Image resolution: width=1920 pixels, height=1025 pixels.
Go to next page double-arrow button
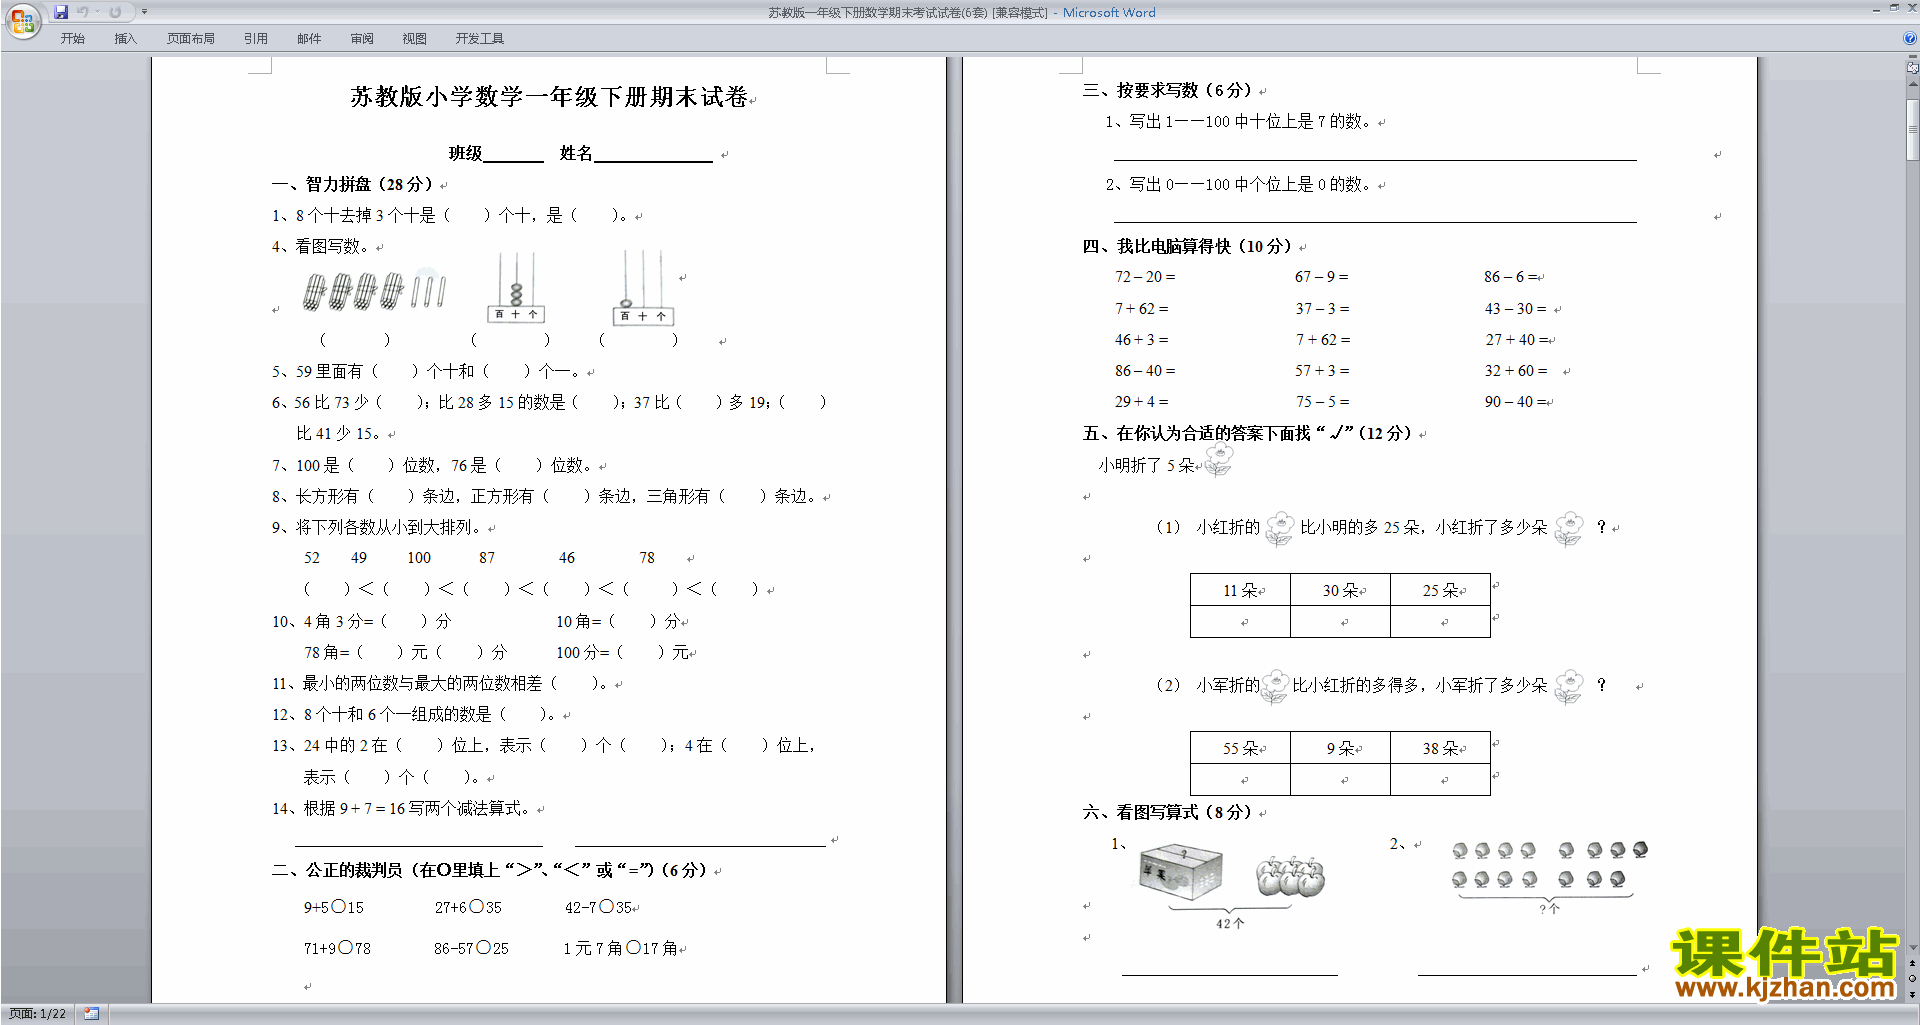(x=1913, y=994)
